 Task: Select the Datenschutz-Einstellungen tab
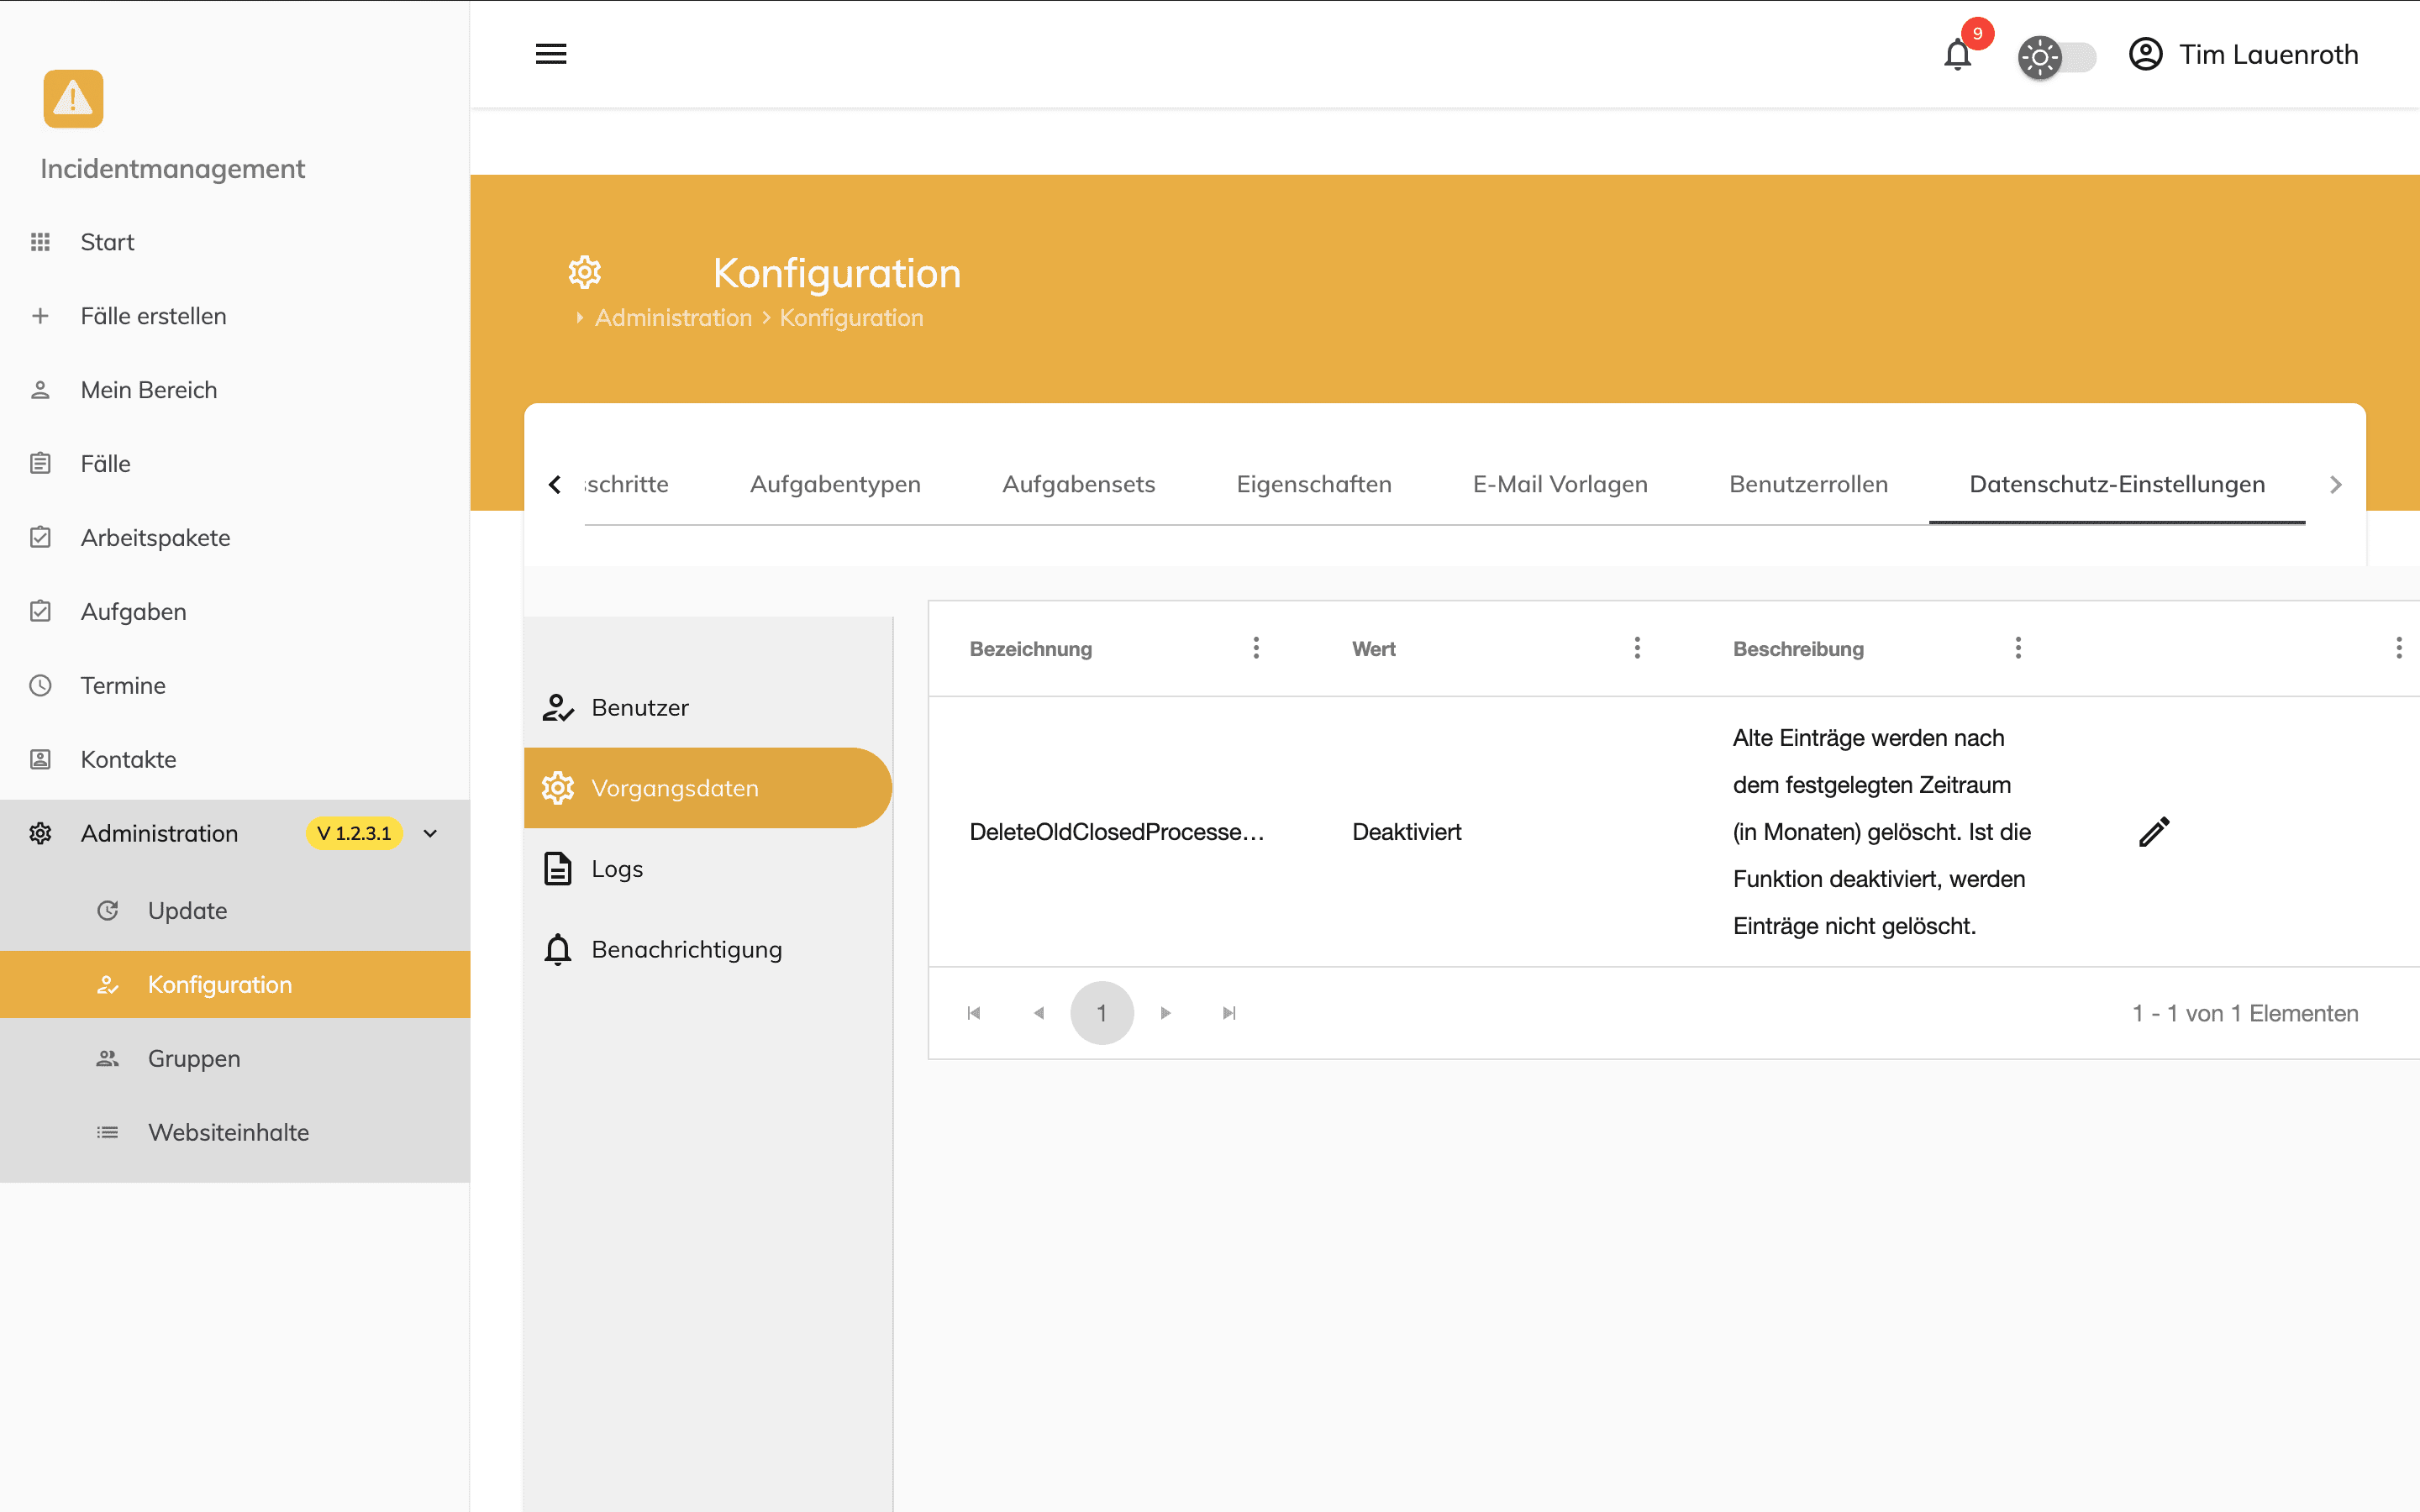(x=2117, y=485)
